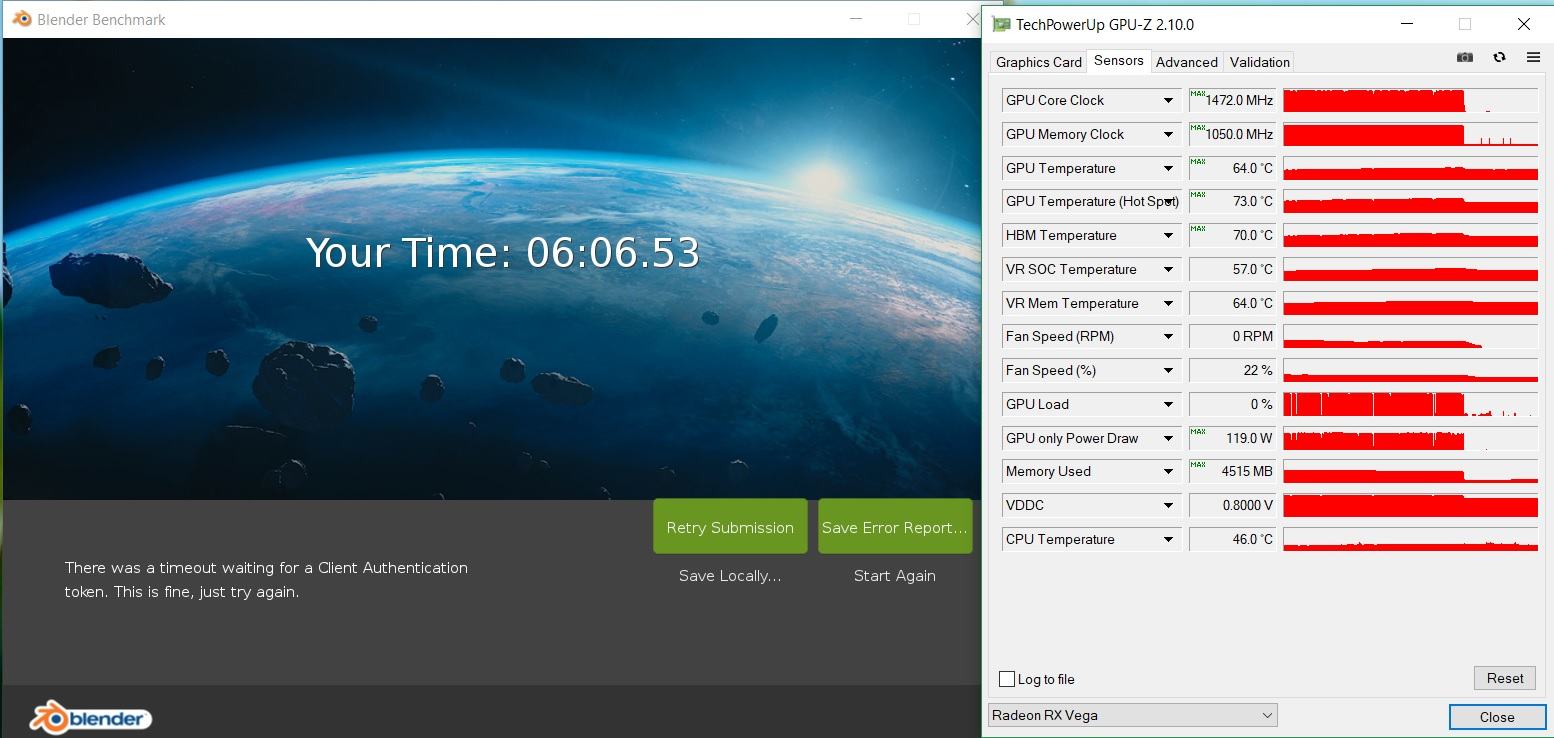This screenshot has width=1554, height=738.
Task: Take a GPU-Z screenshot with camera icon
Action: coord(1465,58)
